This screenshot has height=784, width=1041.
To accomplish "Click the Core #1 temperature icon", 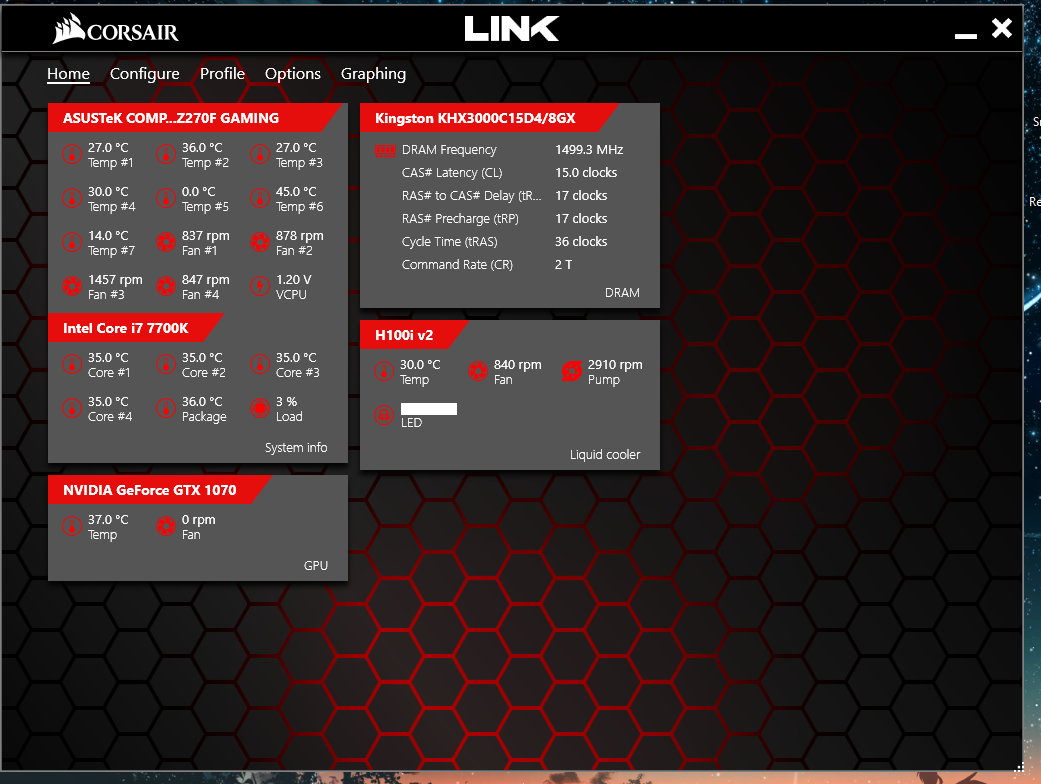I will click(72, 364).
